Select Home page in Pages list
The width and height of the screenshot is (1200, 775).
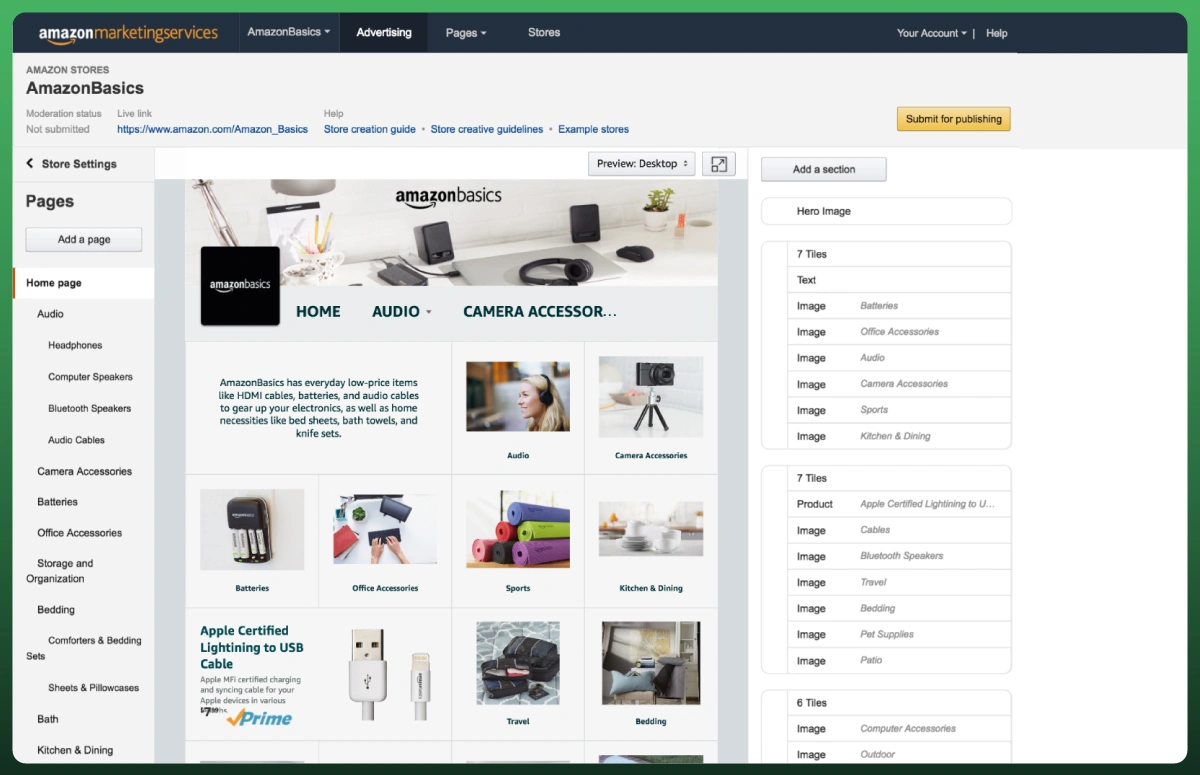tap(84, 283)
